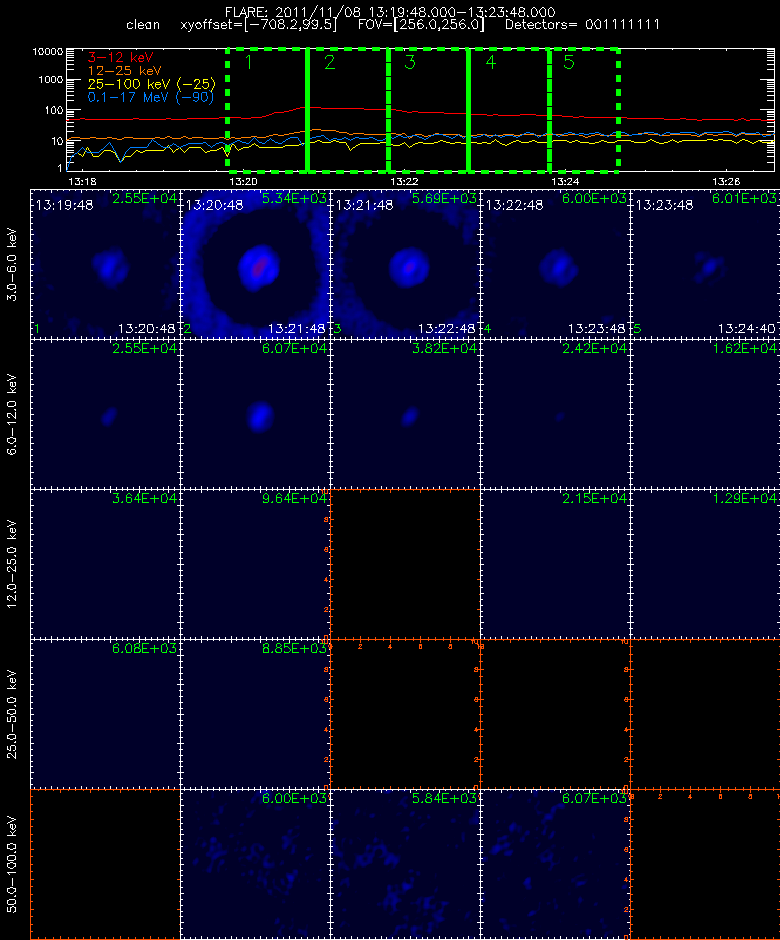Click the '6.0-12.0 keV' row label
This screenshot has width=780, height=940.
(x=12, y=414)
